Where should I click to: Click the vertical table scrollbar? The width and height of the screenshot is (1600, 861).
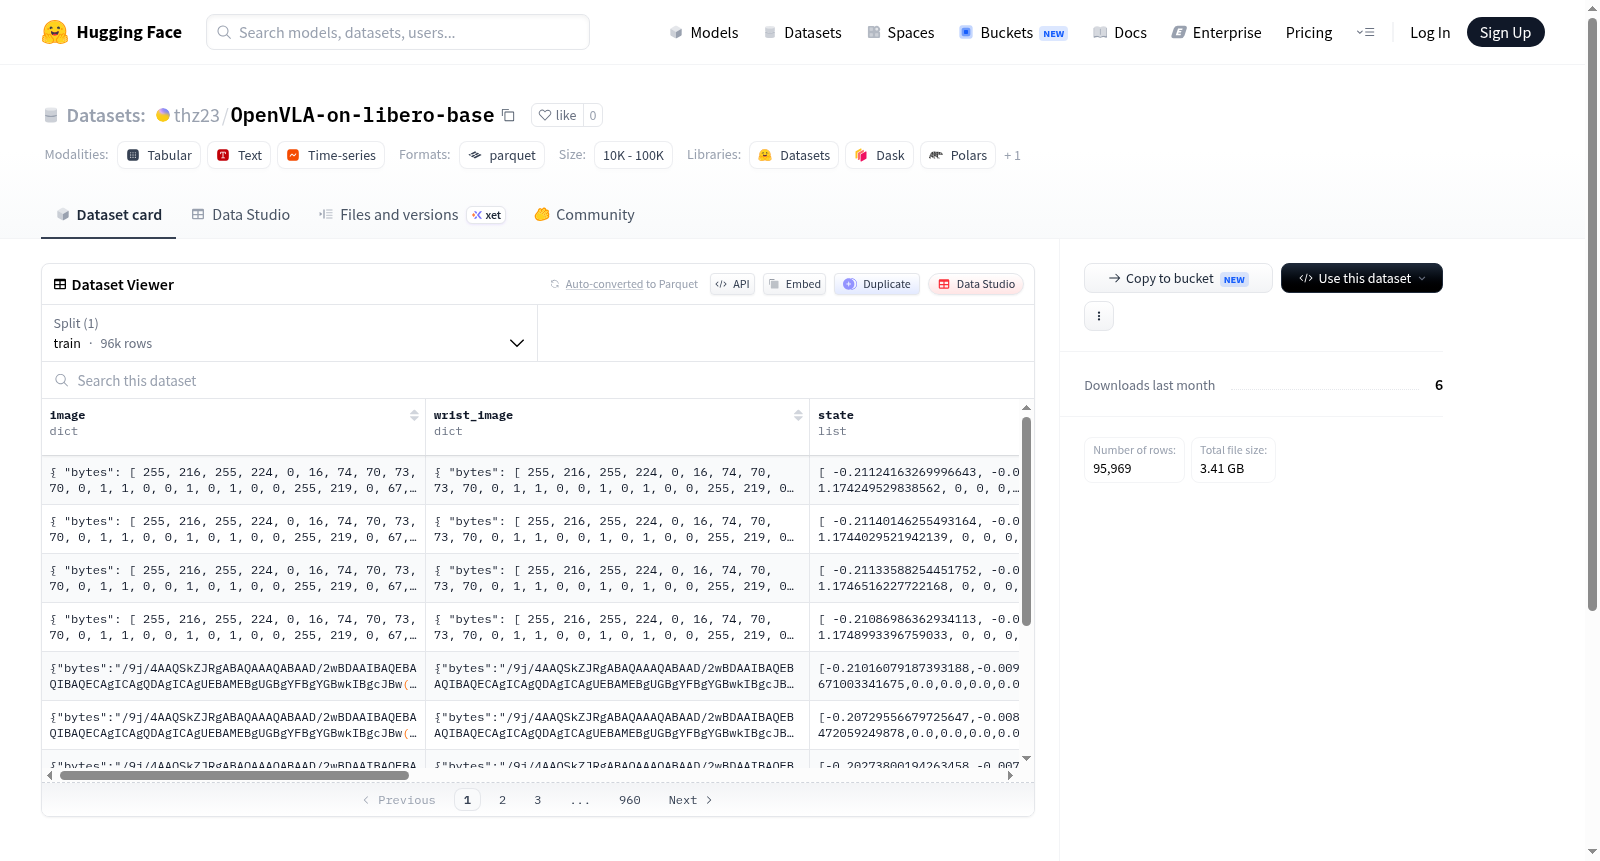pyautogui.click(x=1026, y=521)
